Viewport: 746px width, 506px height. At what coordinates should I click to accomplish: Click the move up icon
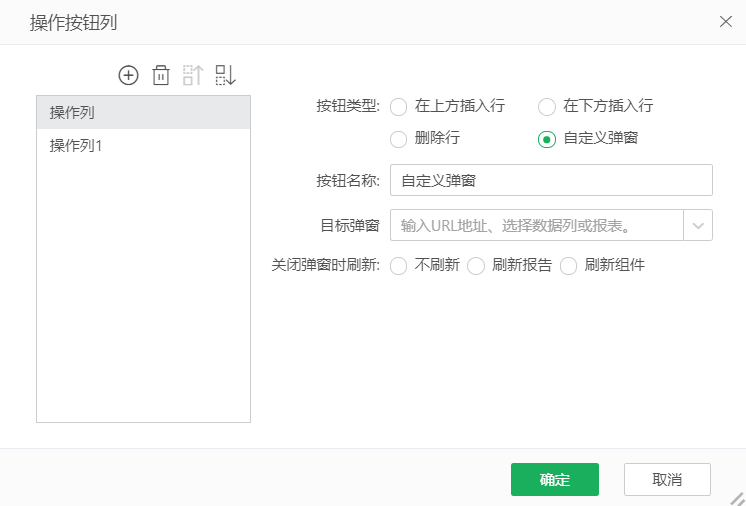coord(193,75)
